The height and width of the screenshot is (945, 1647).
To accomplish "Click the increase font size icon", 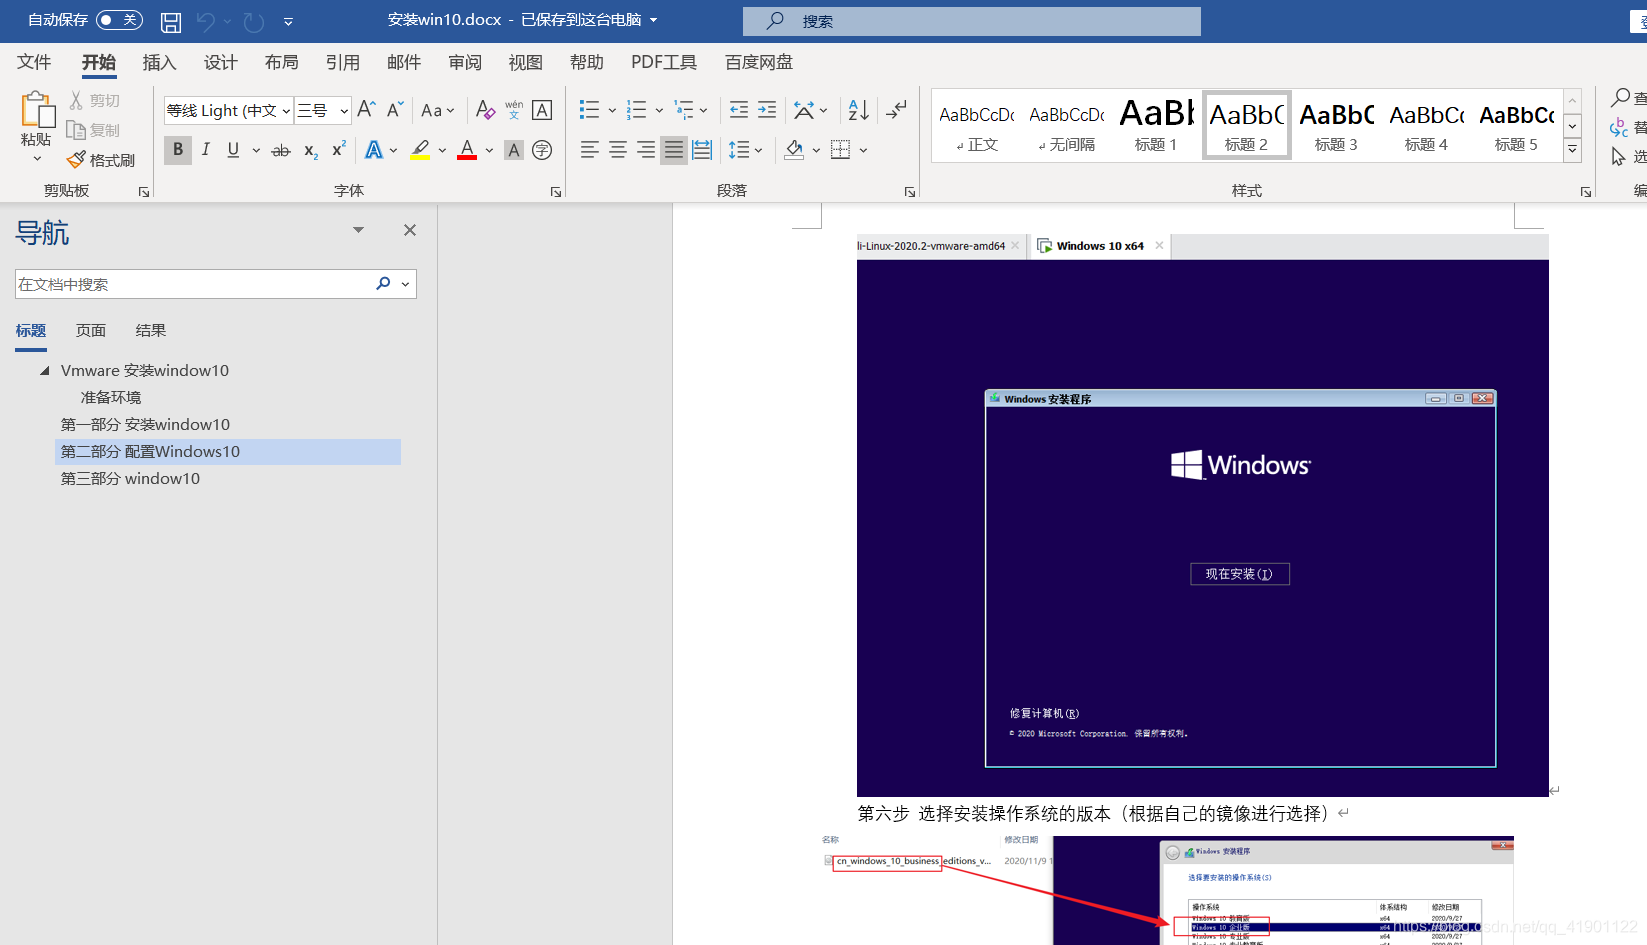I will pos(367,109).
